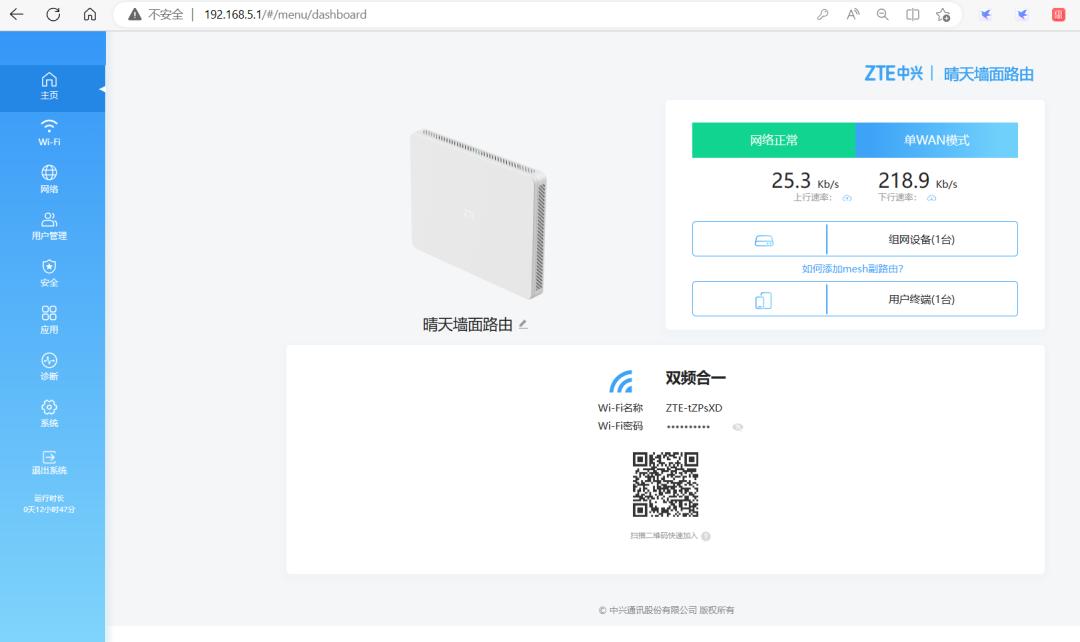
Task: Open 用户管理 user management section
Action: [48, 222]
